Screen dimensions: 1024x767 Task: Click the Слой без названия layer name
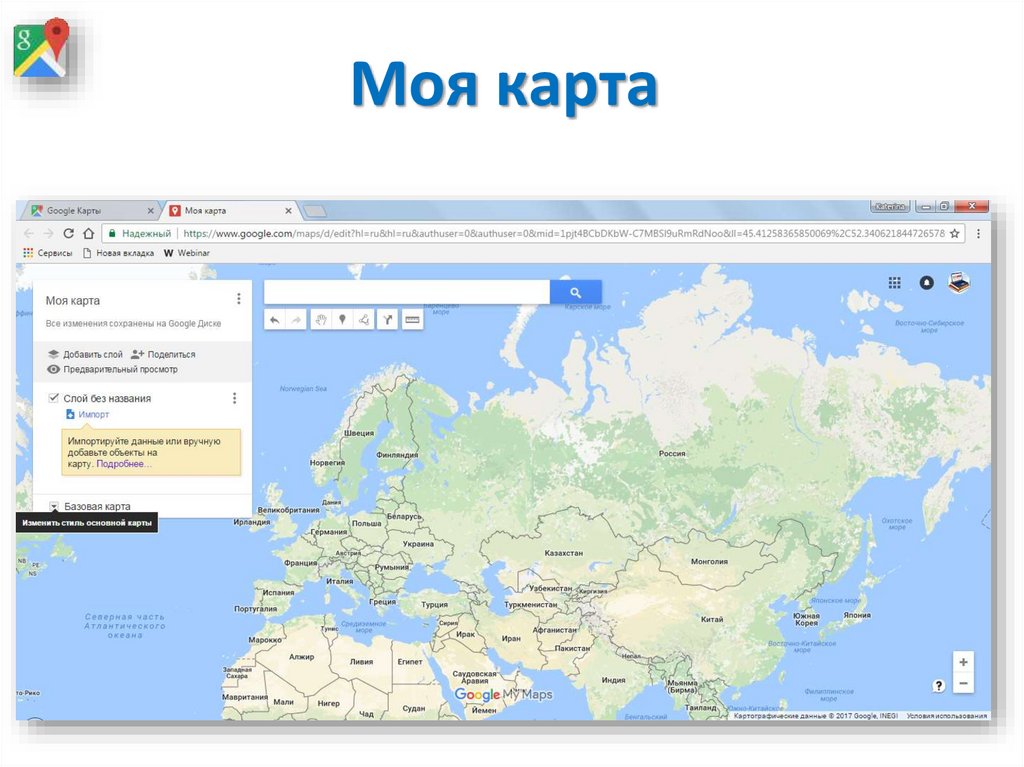coord(107,398)
